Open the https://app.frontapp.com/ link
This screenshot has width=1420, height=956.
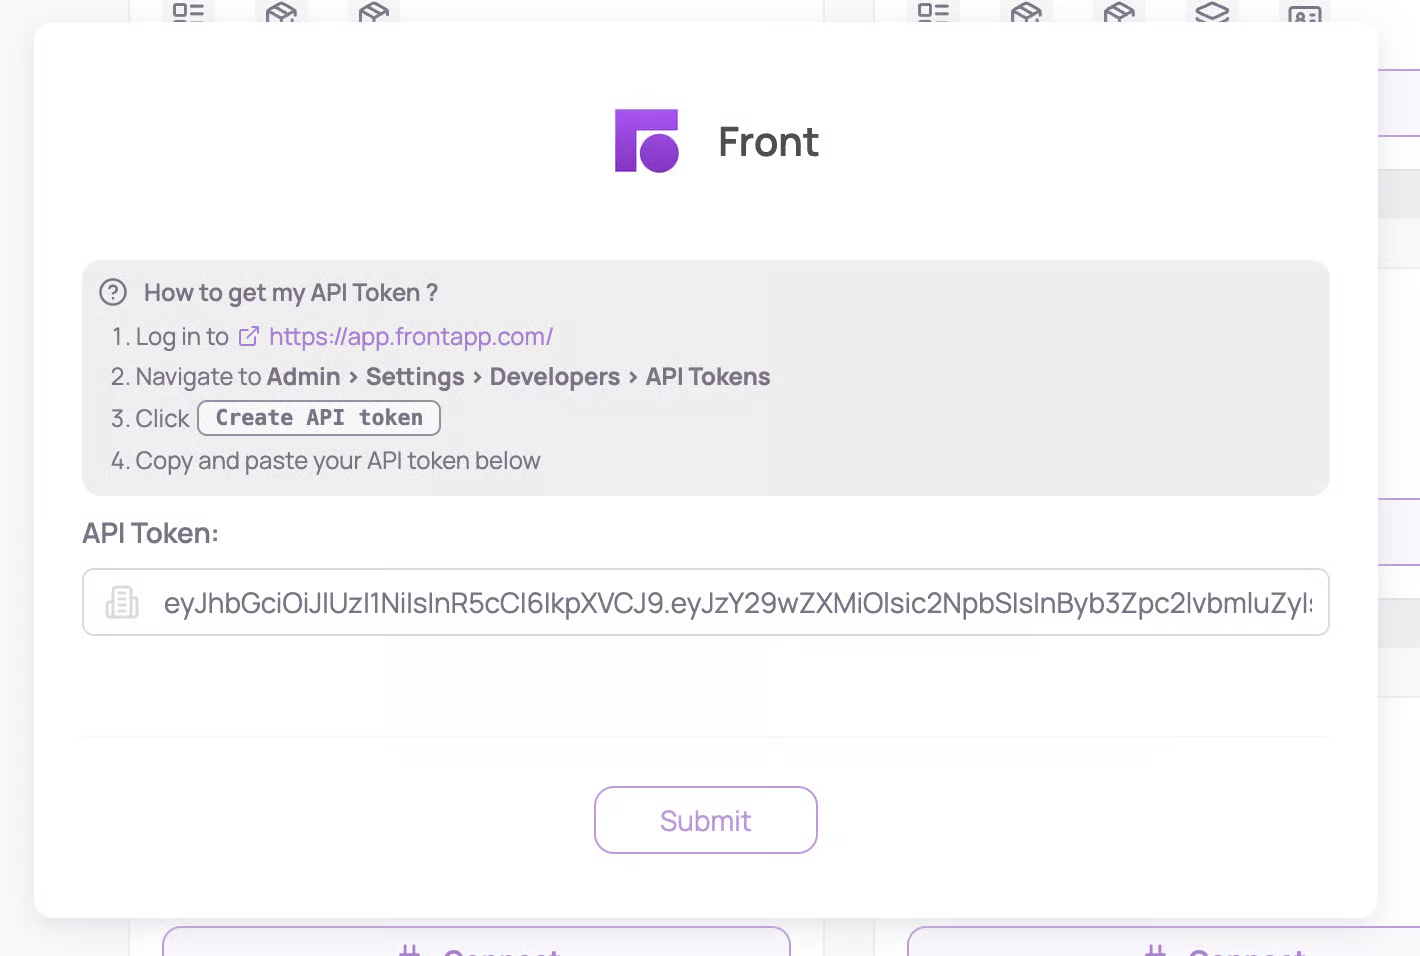(x=410, y=337)
